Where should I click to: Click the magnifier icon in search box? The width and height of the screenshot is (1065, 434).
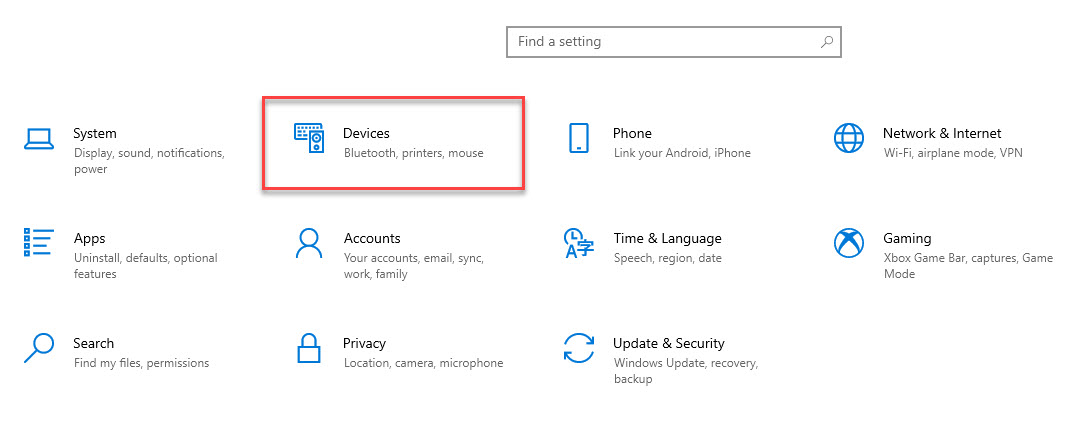(x=827, y=42)
